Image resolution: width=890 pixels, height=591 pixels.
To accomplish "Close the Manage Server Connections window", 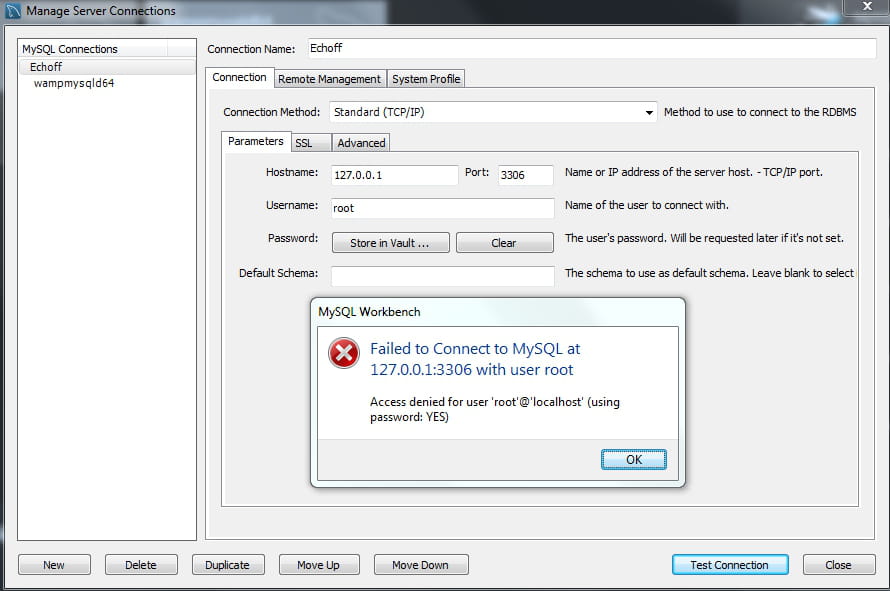I will pyautogui.click(x=867, y=6).
